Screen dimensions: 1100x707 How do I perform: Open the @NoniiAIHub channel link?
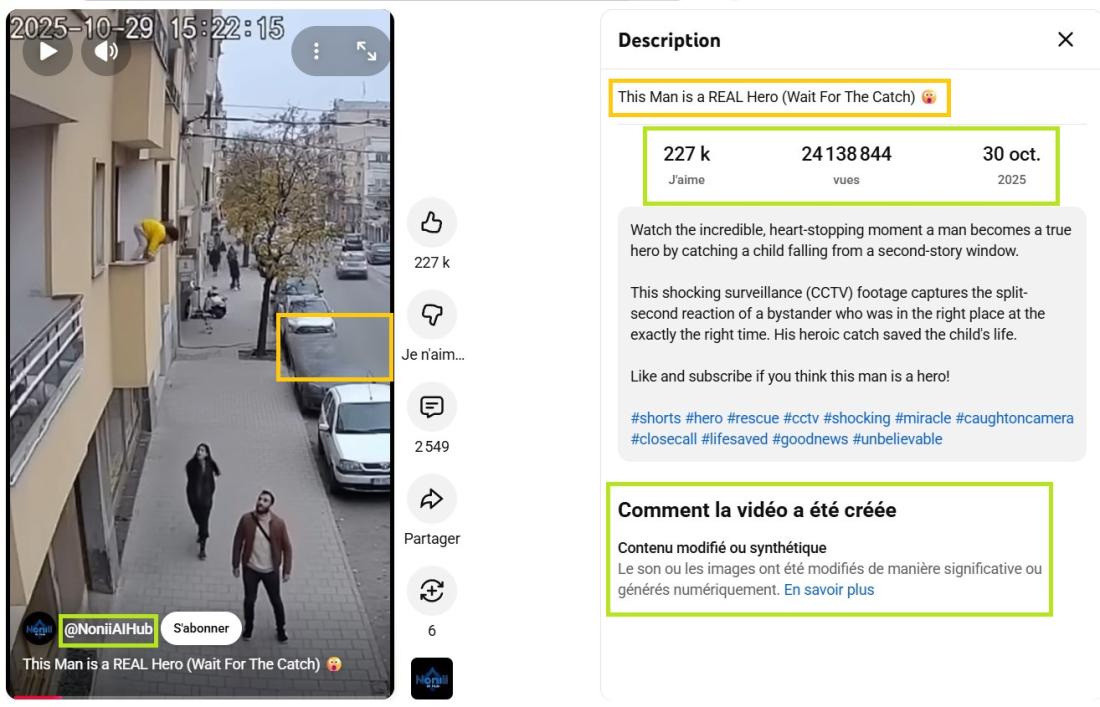click(x=108, y=629)
